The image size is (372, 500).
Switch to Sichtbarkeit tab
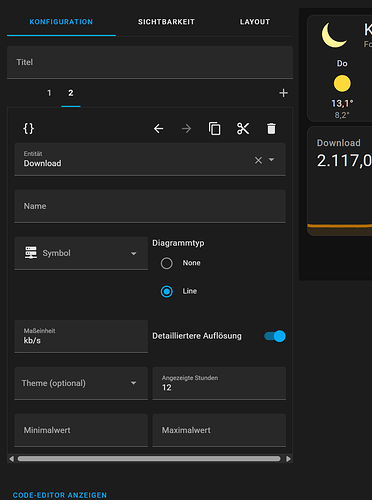166,22
